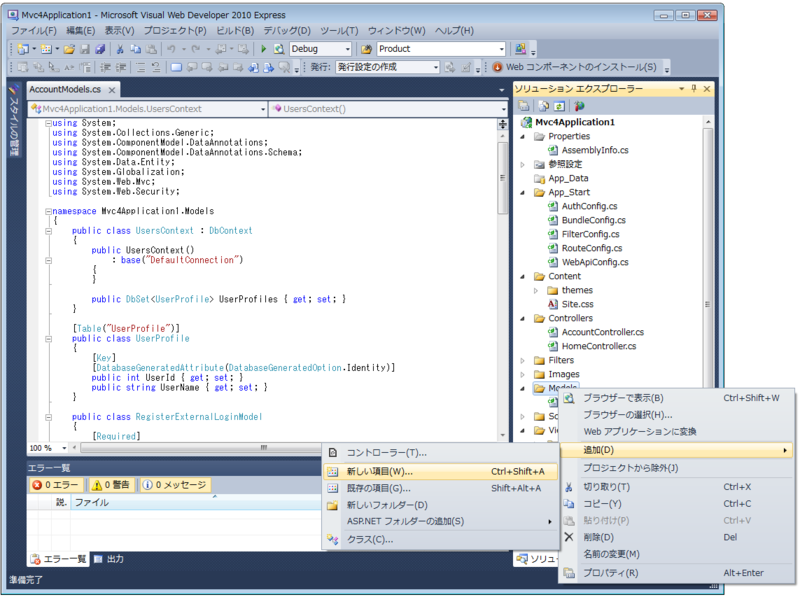
Task: Switch to the 出力 output tab
Action: (x=110, y=560)
